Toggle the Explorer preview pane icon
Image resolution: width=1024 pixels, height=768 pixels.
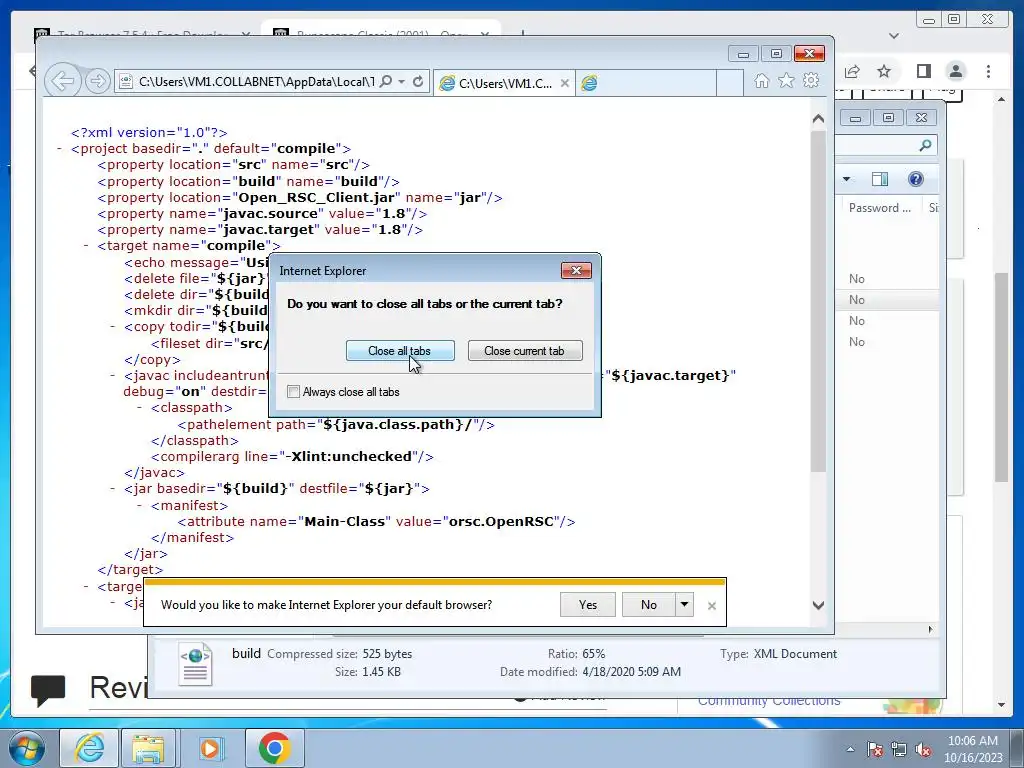click(880, 179)
